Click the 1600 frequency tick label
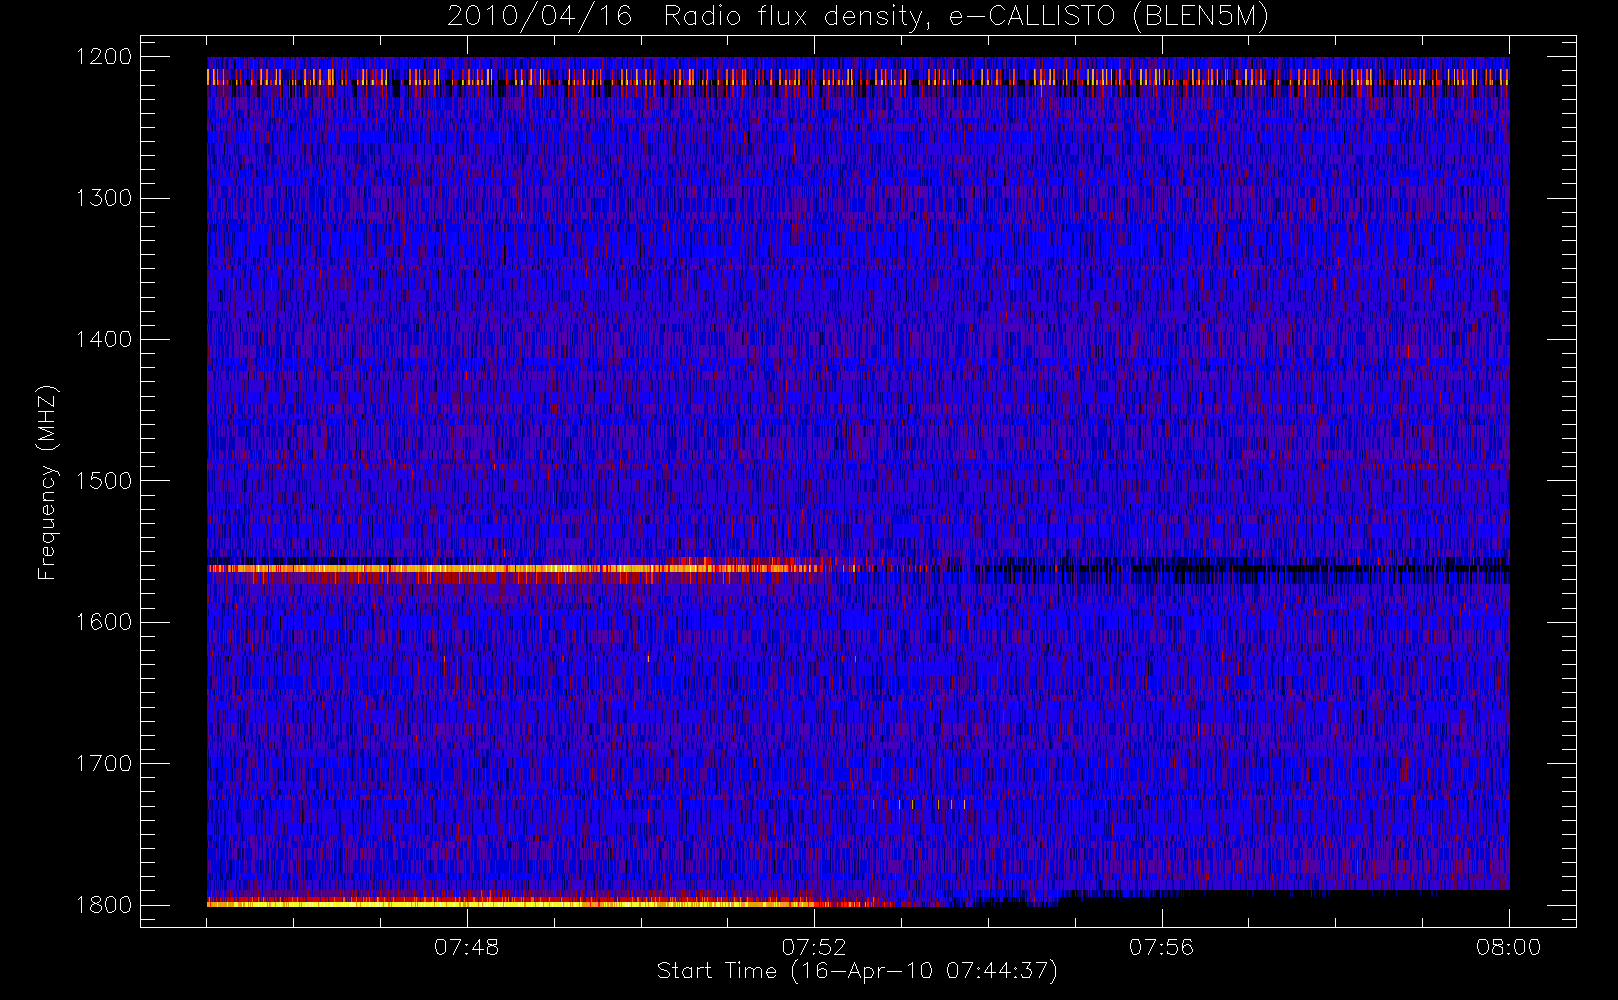The image size is (1618, 1000). (104, 622)
